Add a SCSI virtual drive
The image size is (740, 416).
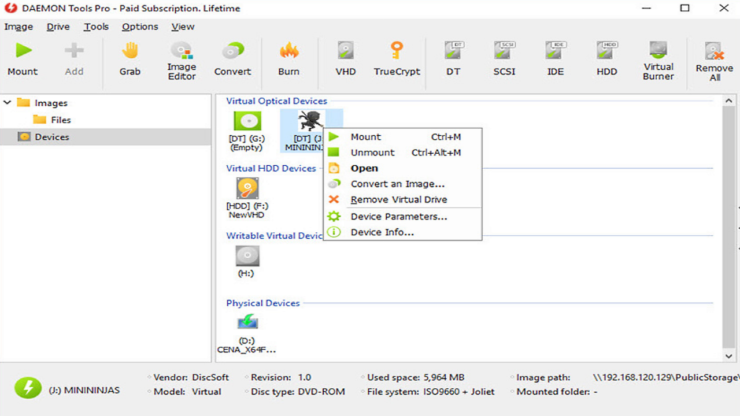point(504,59)
